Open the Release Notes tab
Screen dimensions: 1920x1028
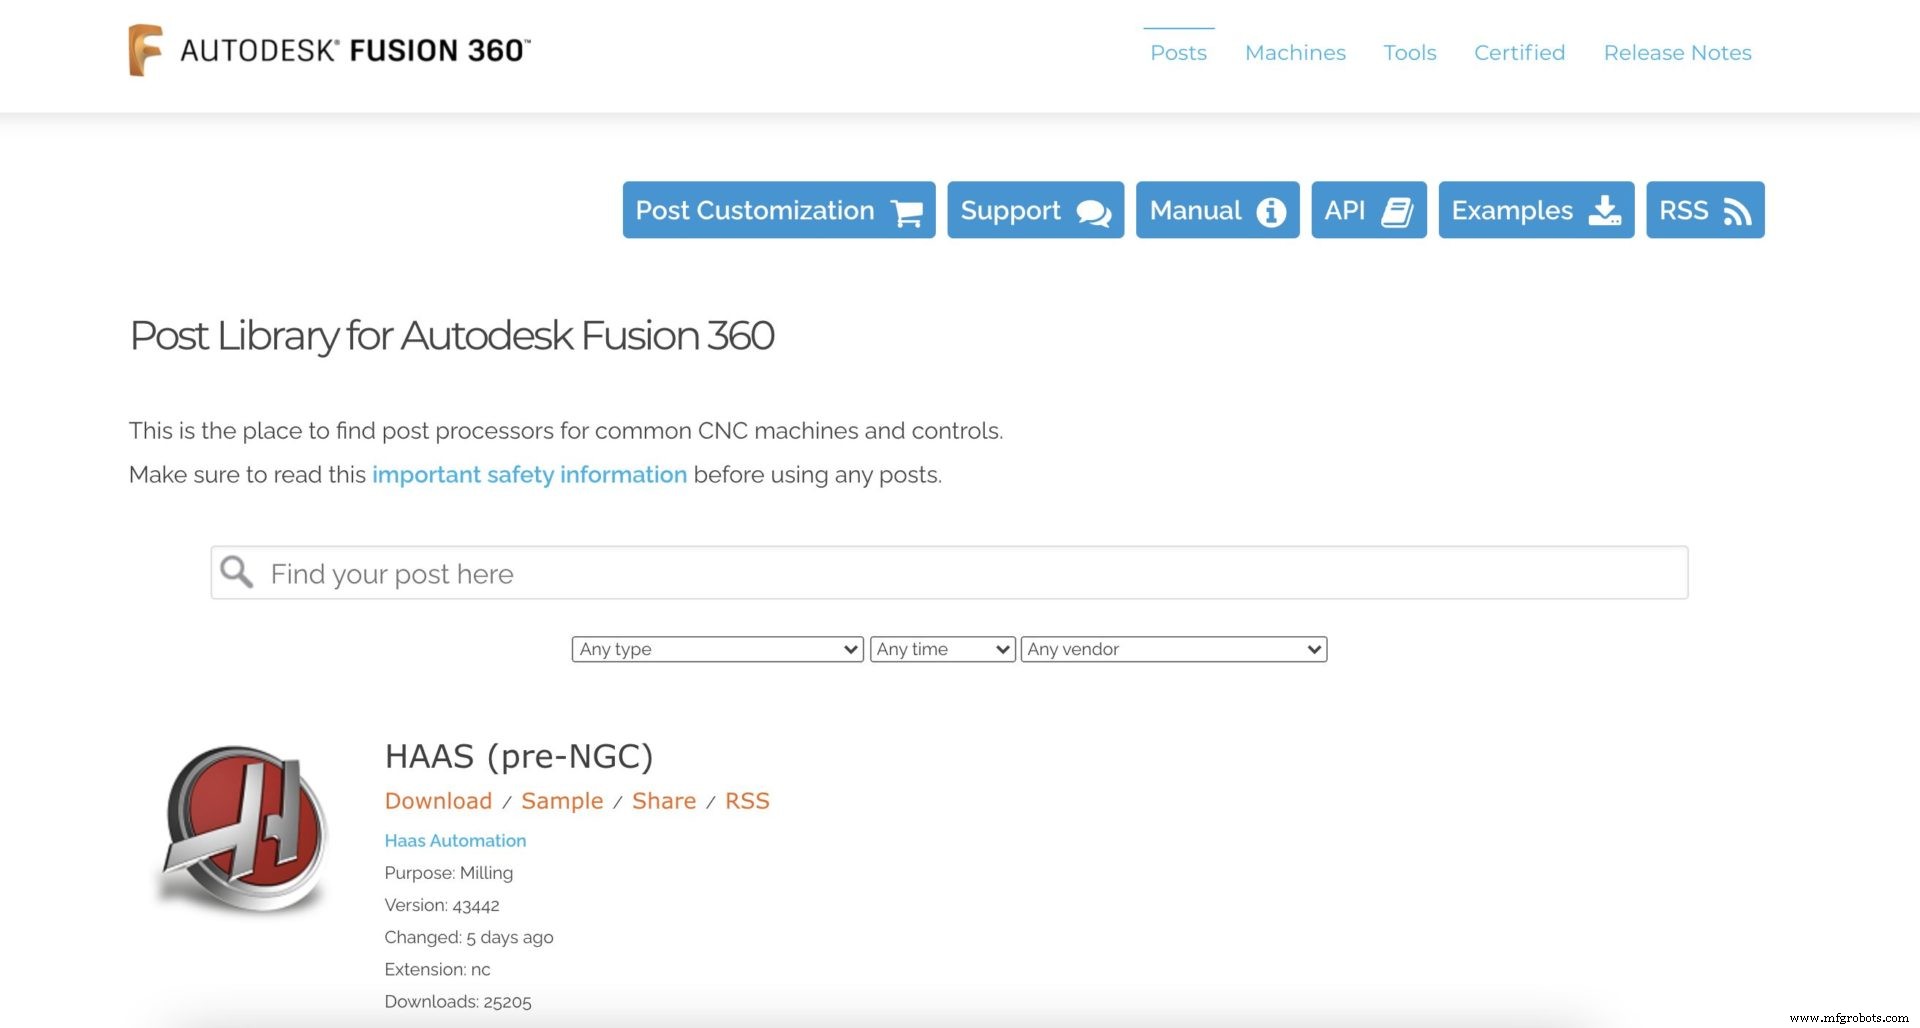[x=1677, y=53]
